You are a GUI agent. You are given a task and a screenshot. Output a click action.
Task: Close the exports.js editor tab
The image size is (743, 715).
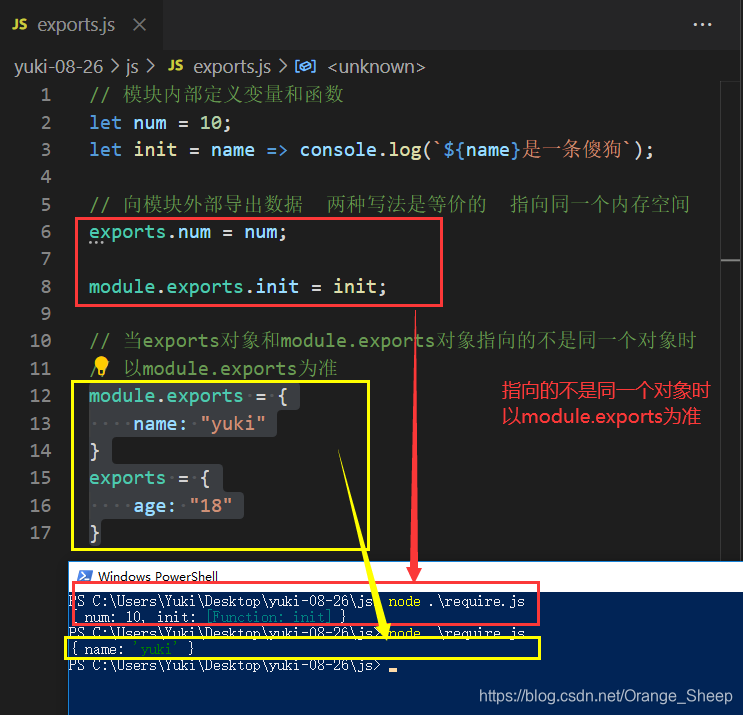[x=139, y=24]
